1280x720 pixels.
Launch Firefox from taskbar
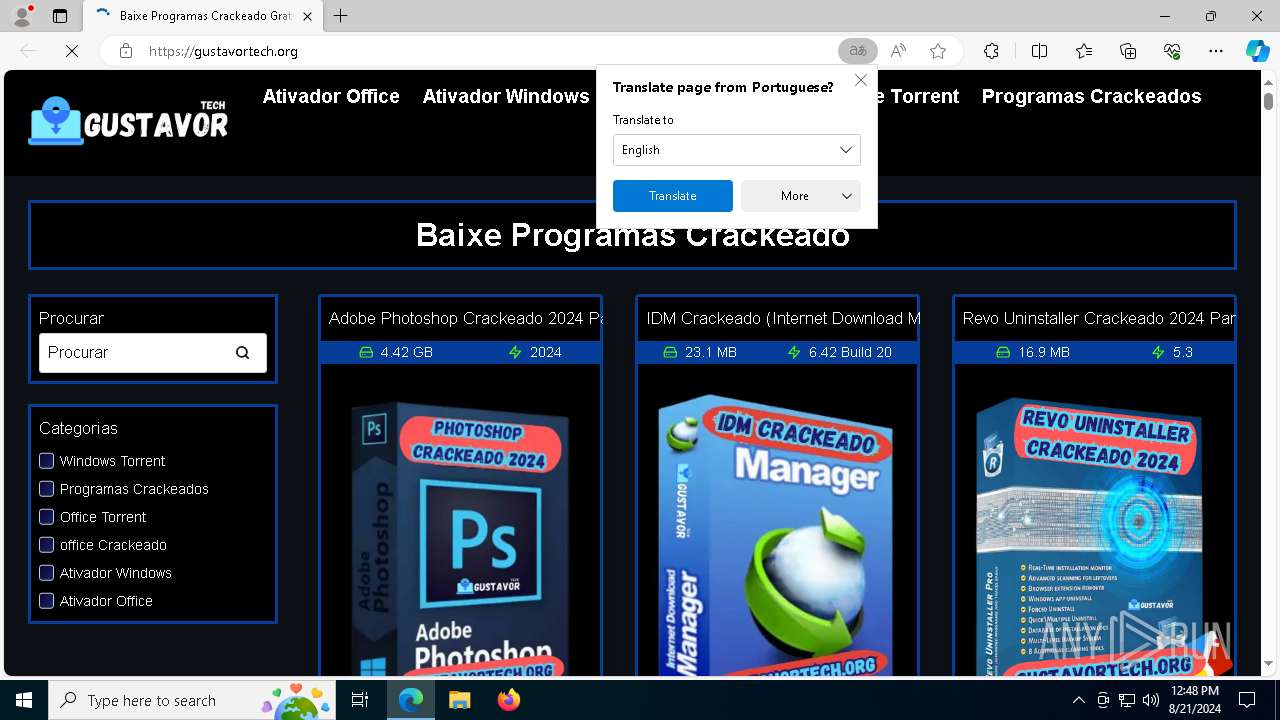[x=508, y=700]
